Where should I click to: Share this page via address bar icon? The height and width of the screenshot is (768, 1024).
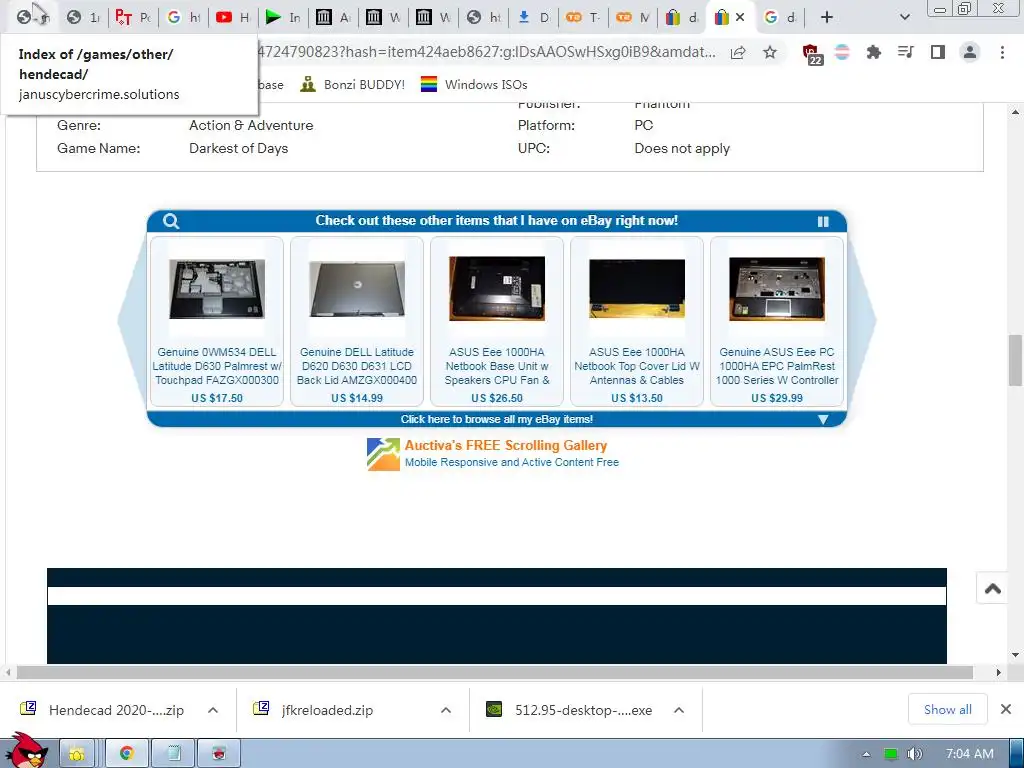(738, 53)
